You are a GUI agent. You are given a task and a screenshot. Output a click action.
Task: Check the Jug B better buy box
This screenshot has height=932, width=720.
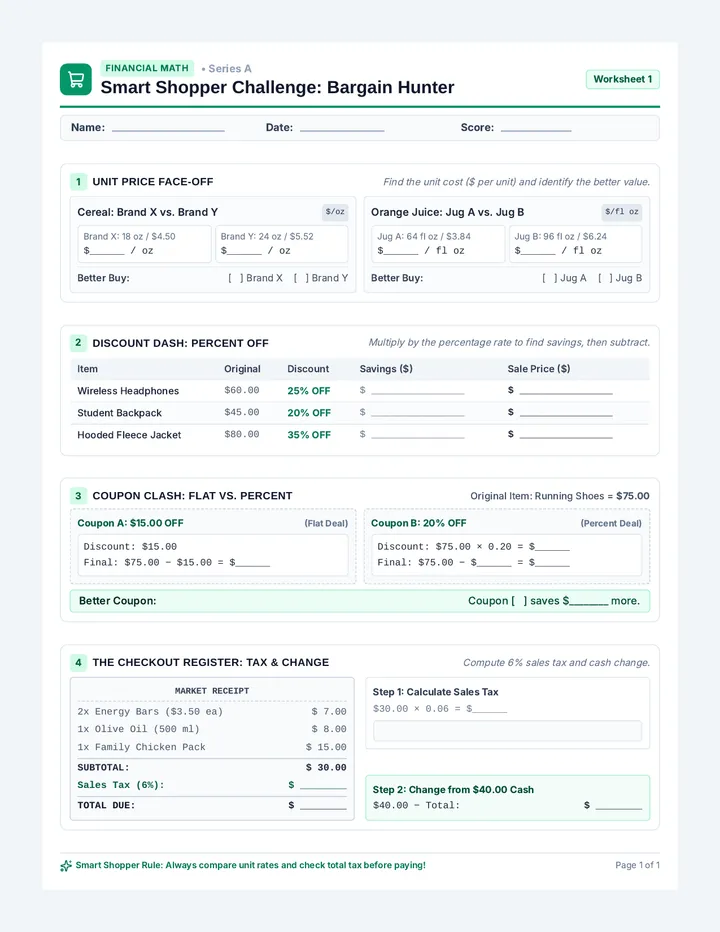605,278
